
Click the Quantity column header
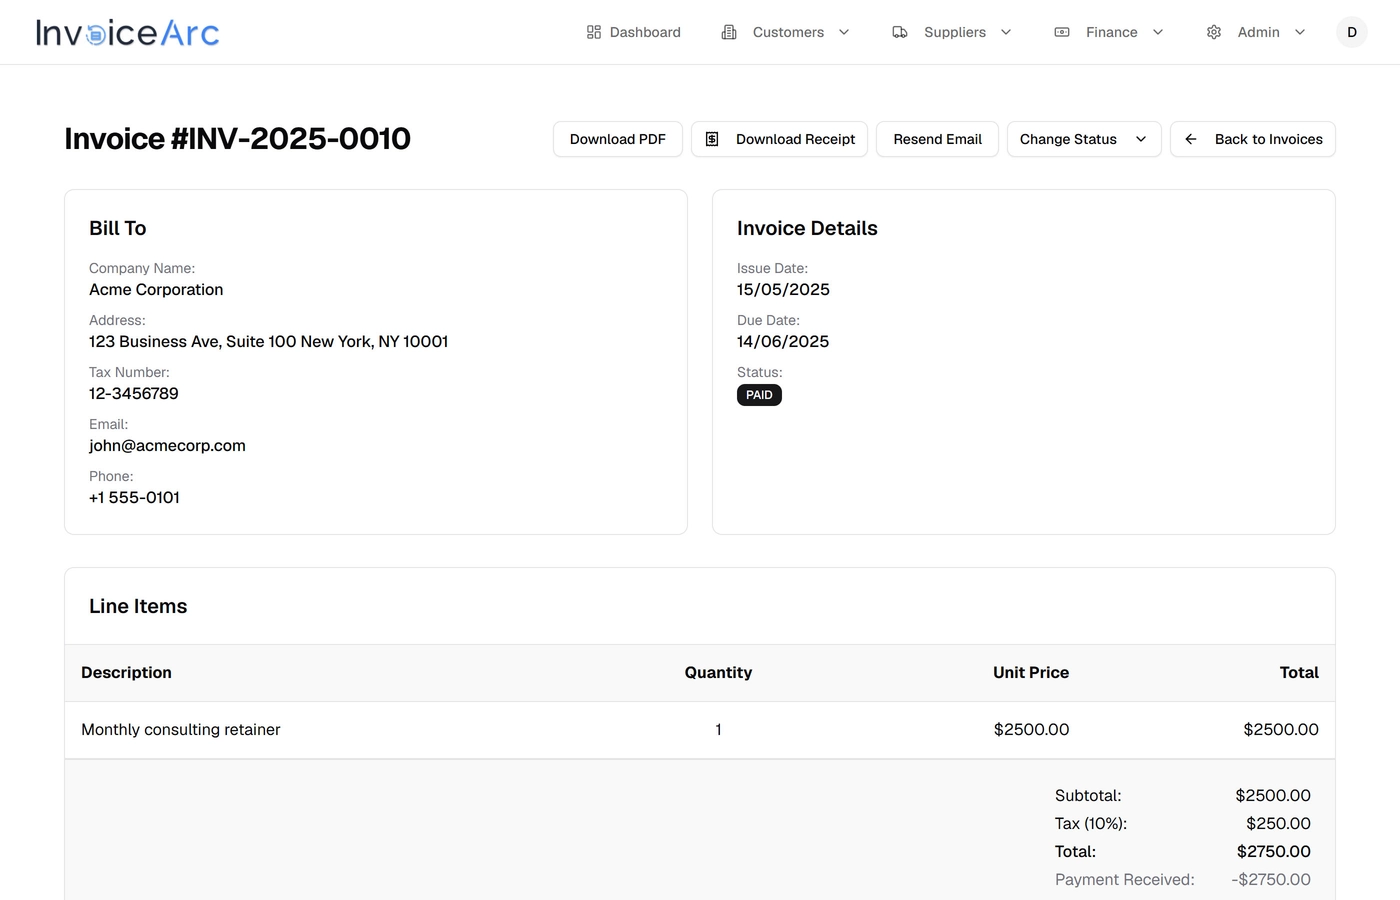click(718, 673)
